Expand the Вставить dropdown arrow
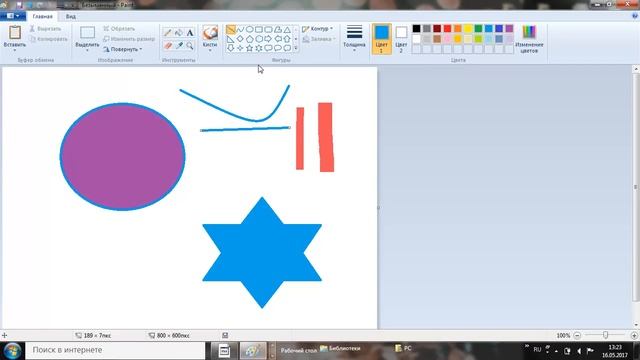Screen dimensions: 640x360 [15, 50]
